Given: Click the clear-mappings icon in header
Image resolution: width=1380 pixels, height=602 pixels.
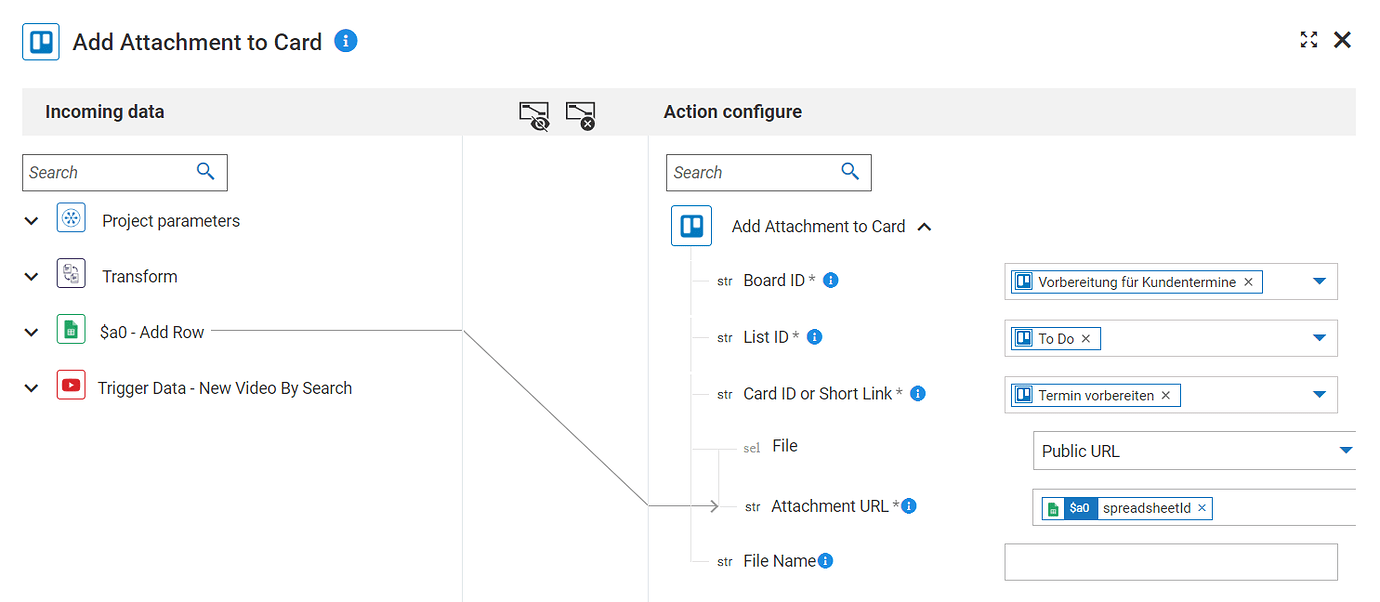Looking at the screenshot, I should point(581,116).
